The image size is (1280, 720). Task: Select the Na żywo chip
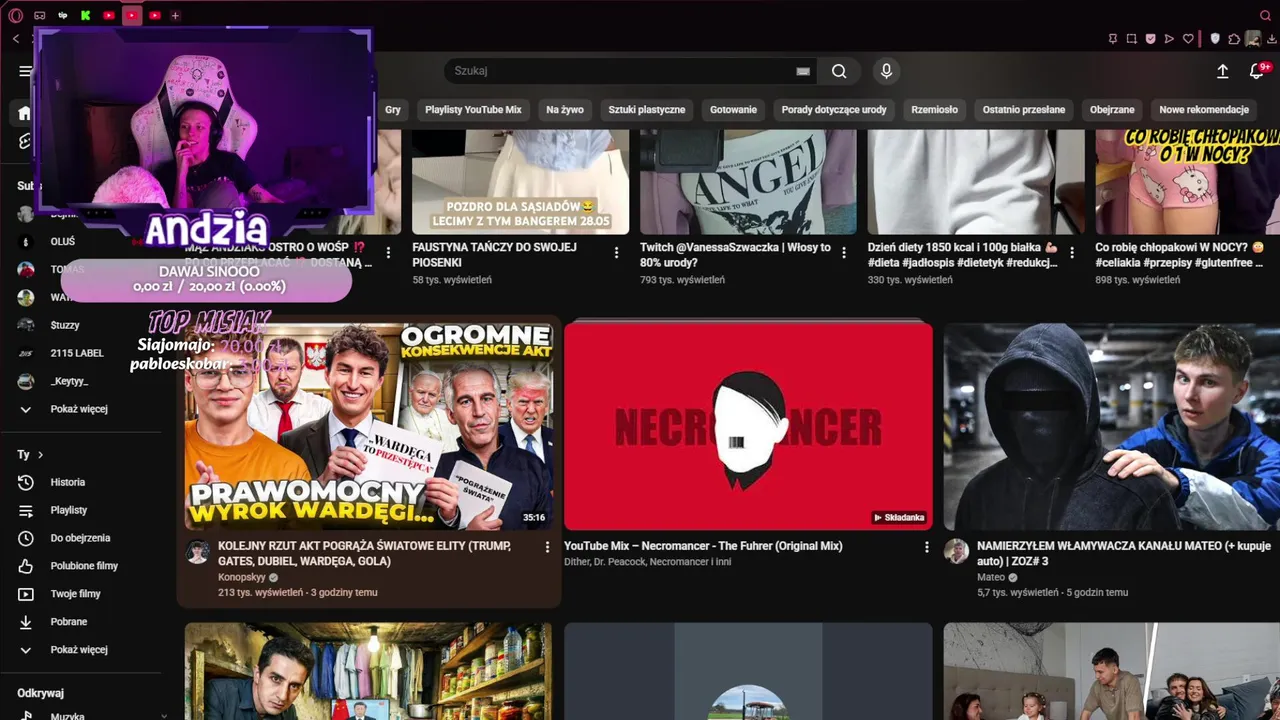[x=565, y=110]
